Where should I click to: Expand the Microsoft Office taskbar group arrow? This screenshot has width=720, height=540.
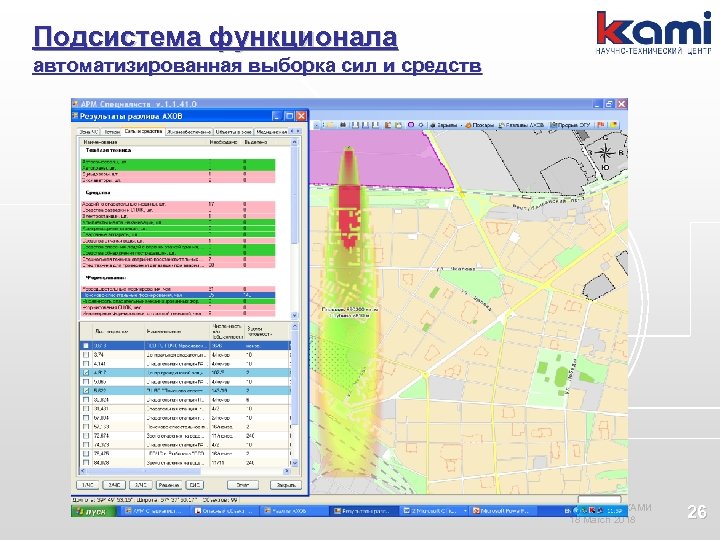click(465, 511)
